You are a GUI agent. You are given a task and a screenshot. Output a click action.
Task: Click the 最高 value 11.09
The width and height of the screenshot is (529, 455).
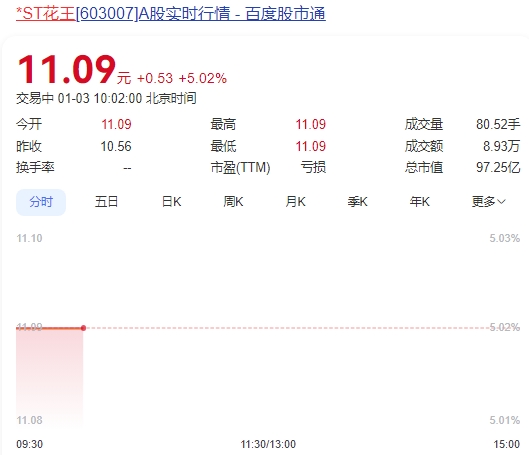point(311,124)
